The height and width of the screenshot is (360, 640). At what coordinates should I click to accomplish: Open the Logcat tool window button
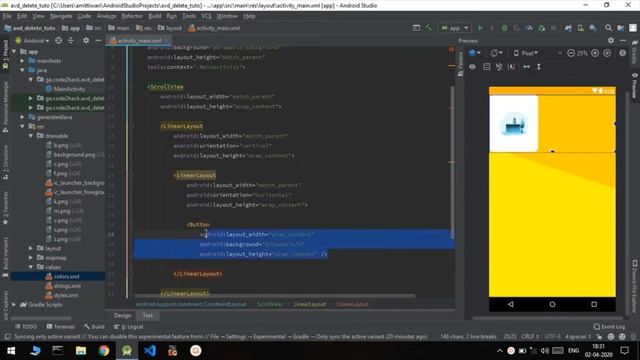click(129, 327)
